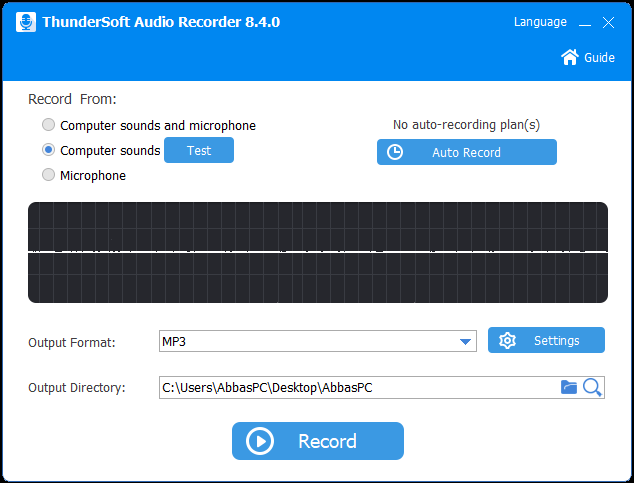This screenshot has width=634, height=483.
Task: Open the Language menu
Action: coord(540,22)
